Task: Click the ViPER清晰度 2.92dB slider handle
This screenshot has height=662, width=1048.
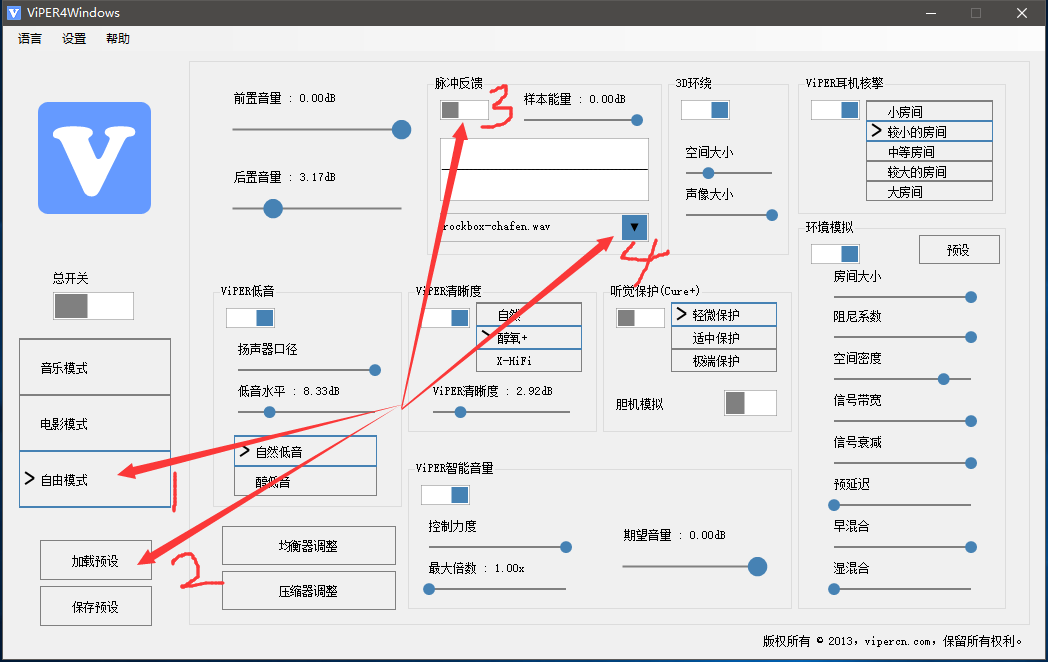Action: (x=461, y=413)
